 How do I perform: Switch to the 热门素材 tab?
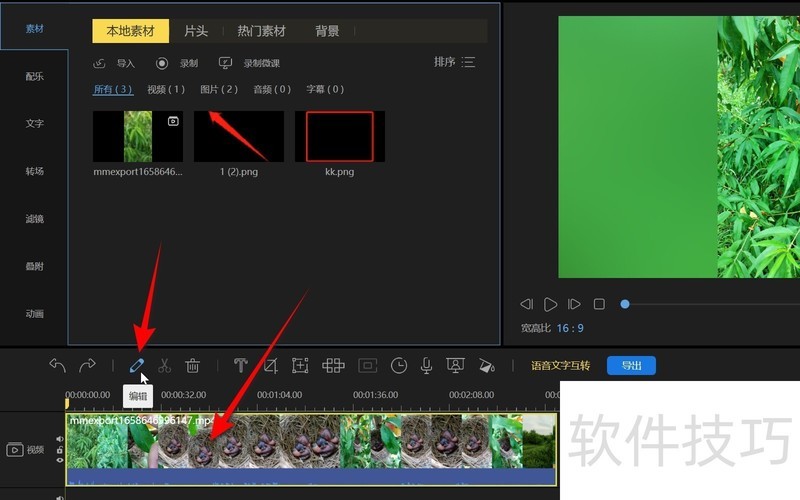[x=261, y=31]
